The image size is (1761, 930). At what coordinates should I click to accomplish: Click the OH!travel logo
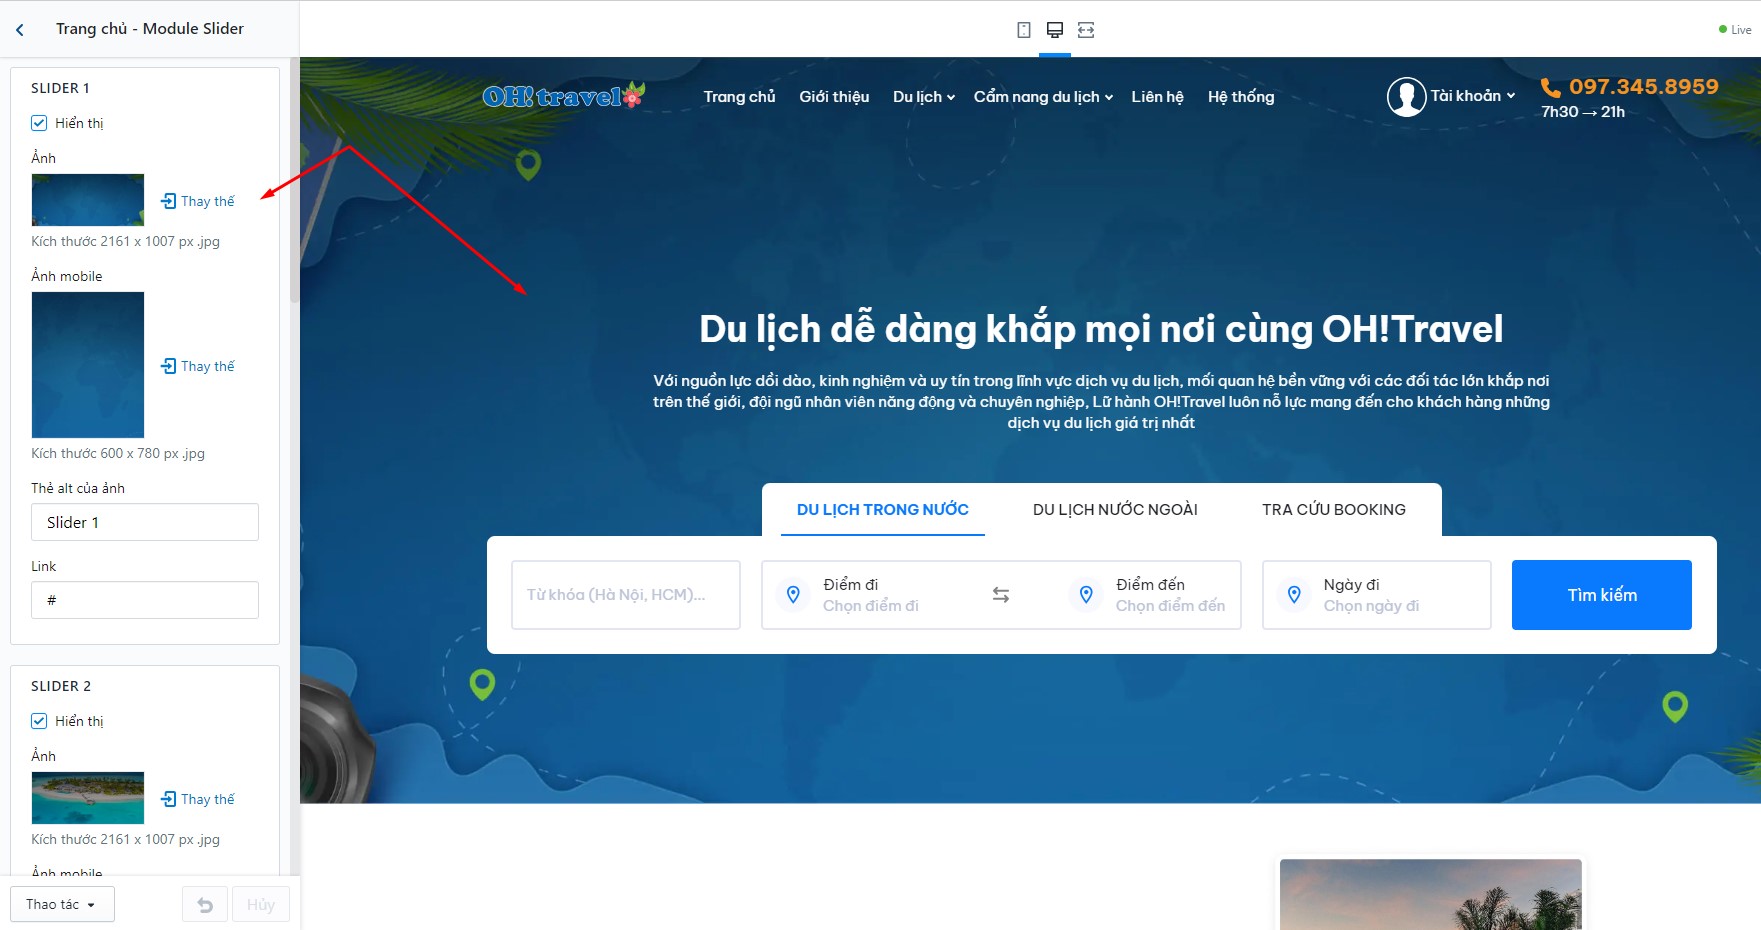coord(564,96)
